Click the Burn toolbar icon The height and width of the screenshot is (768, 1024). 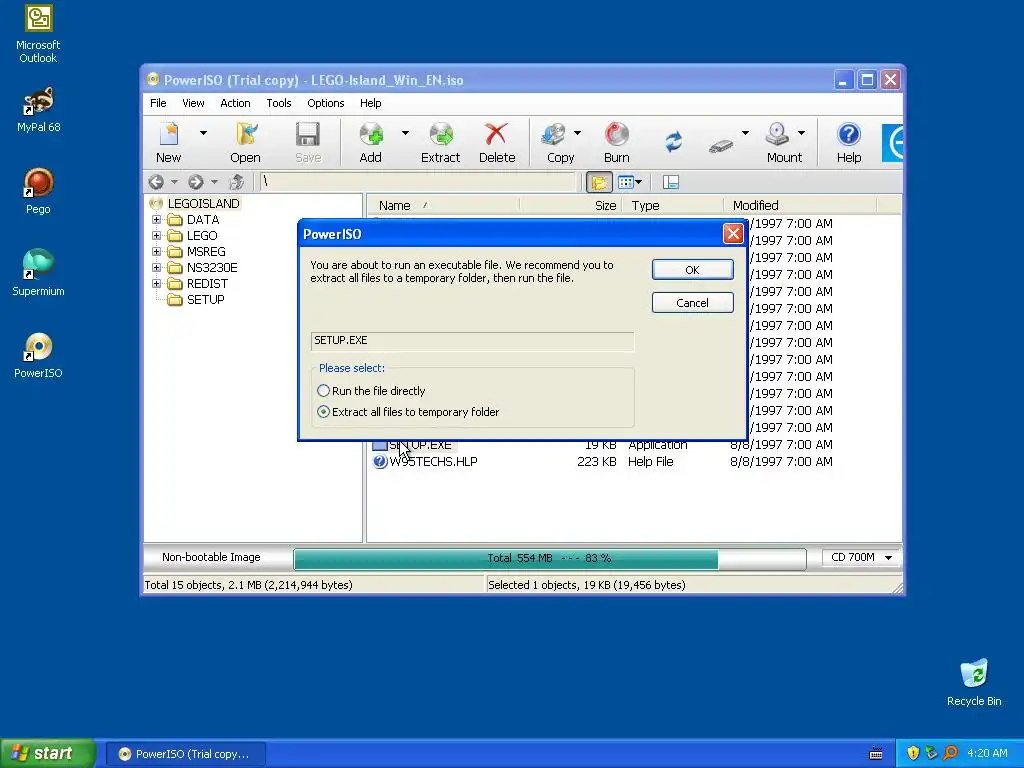point(616,134)
